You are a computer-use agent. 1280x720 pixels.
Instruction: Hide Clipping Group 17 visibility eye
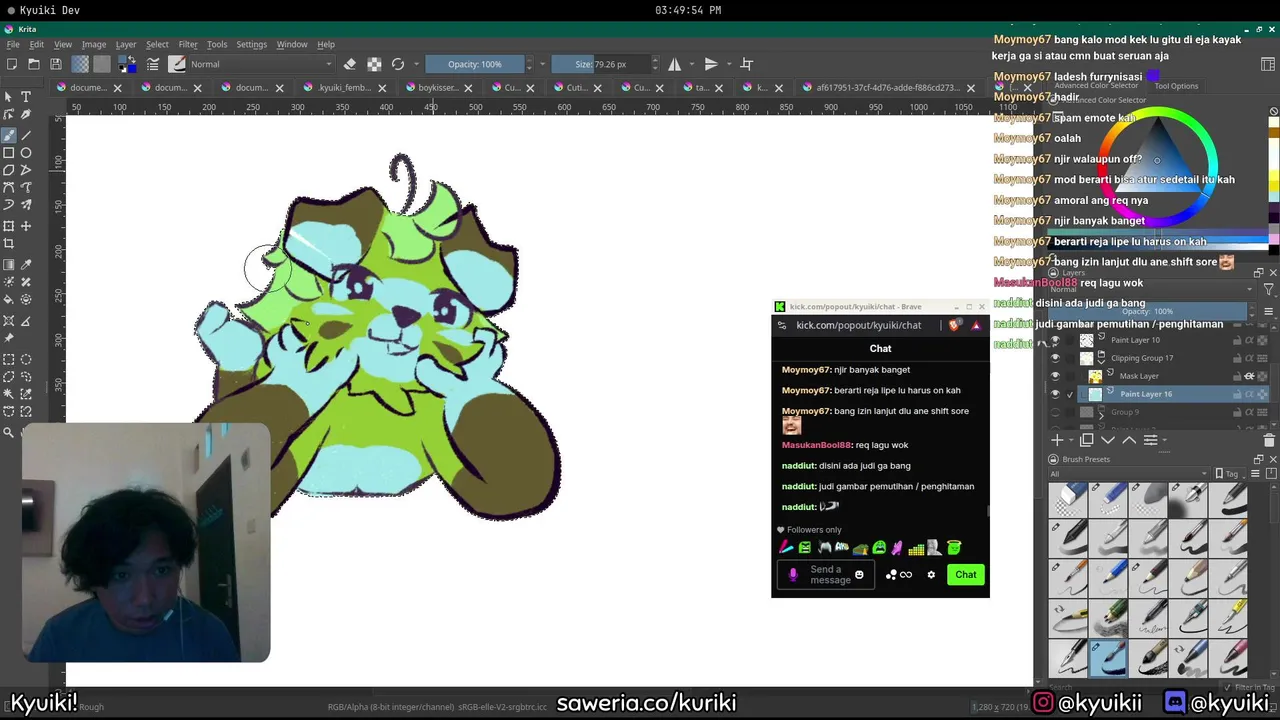point(1055,358)
